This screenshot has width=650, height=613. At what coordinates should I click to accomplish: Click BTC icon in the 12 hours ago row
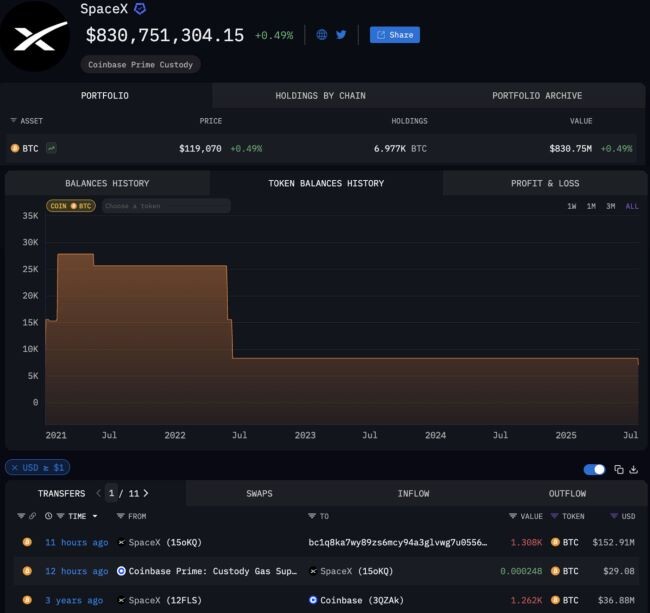click(27, 571)
